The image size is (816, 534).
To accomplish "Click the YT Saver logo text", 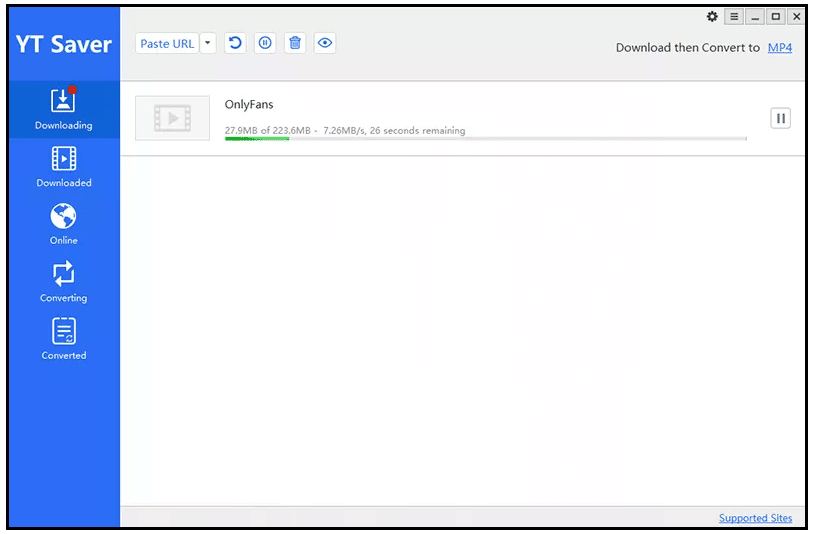I will tap(63, 45).
